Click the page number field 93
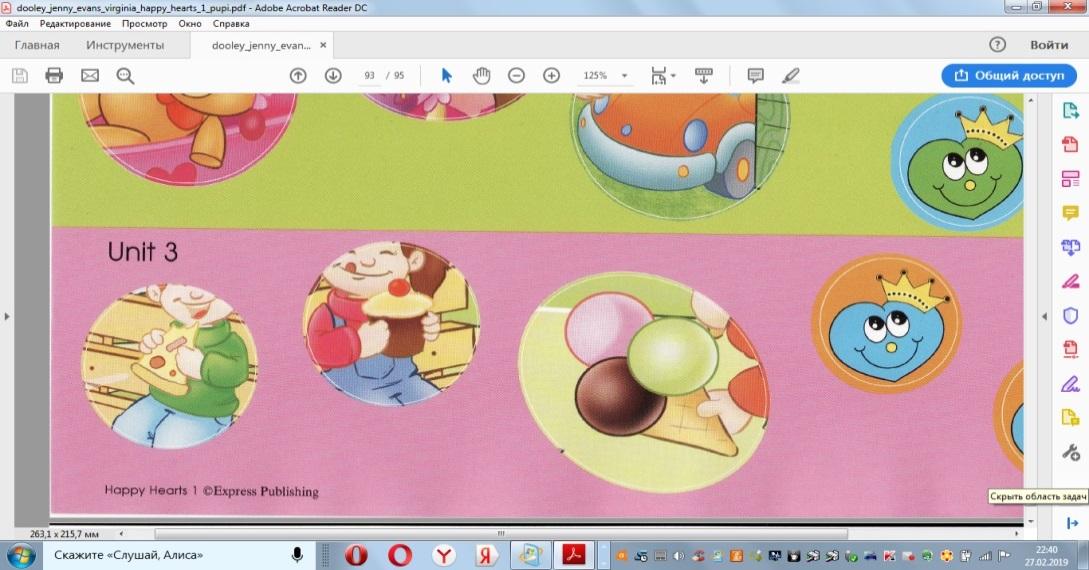 tap(369, 75)
